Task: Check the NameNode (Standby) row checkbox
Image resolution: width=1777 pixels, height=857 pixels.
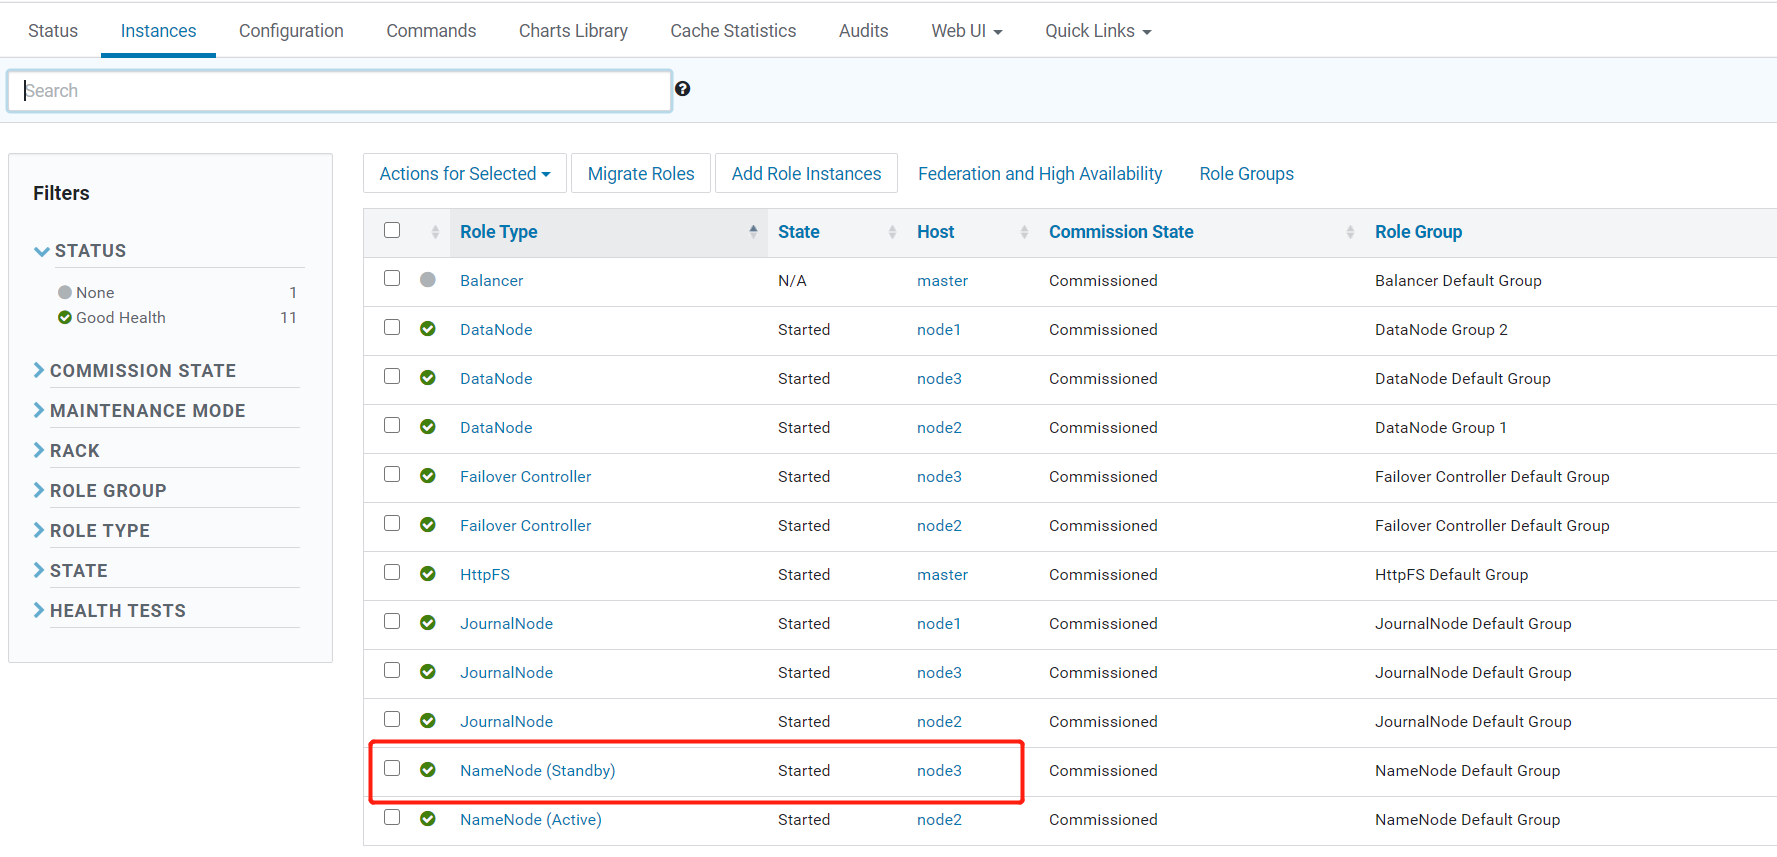Action: point(392,768)
